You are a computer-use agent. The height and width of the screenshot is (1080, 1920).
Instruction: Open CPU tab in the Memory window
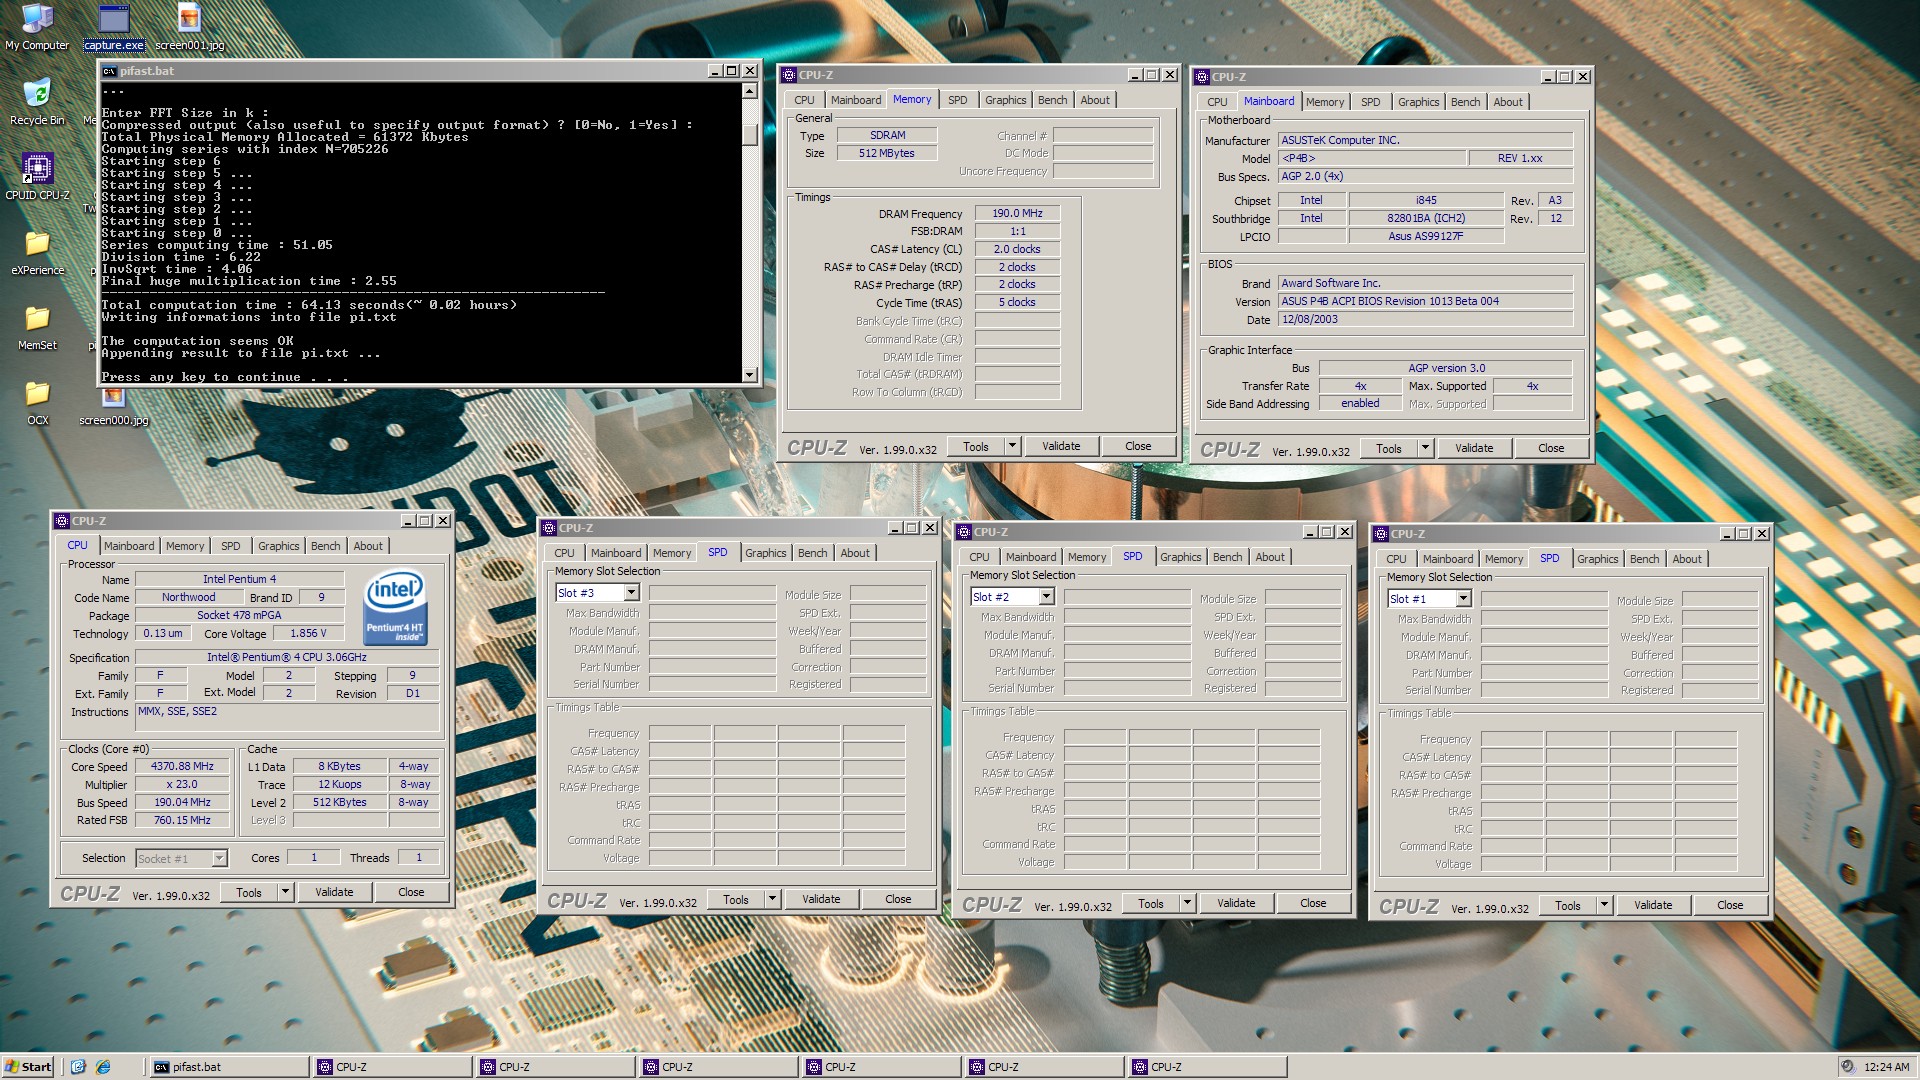[805, 100]
